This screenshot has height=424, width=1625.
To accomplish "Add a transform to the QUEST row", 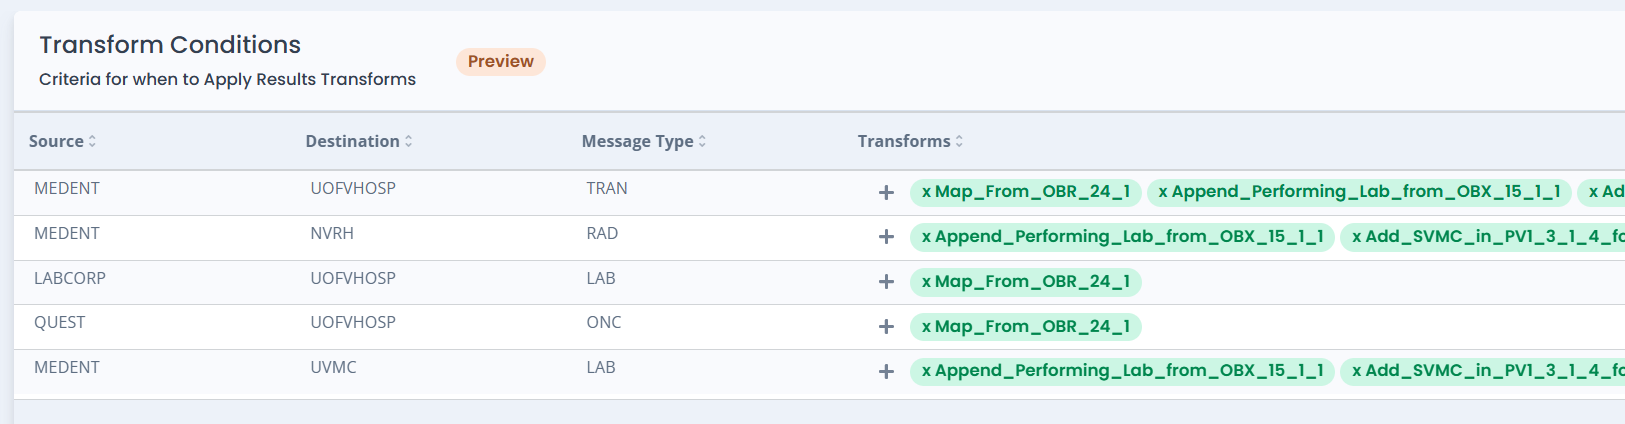I will (x=886, y=327).
